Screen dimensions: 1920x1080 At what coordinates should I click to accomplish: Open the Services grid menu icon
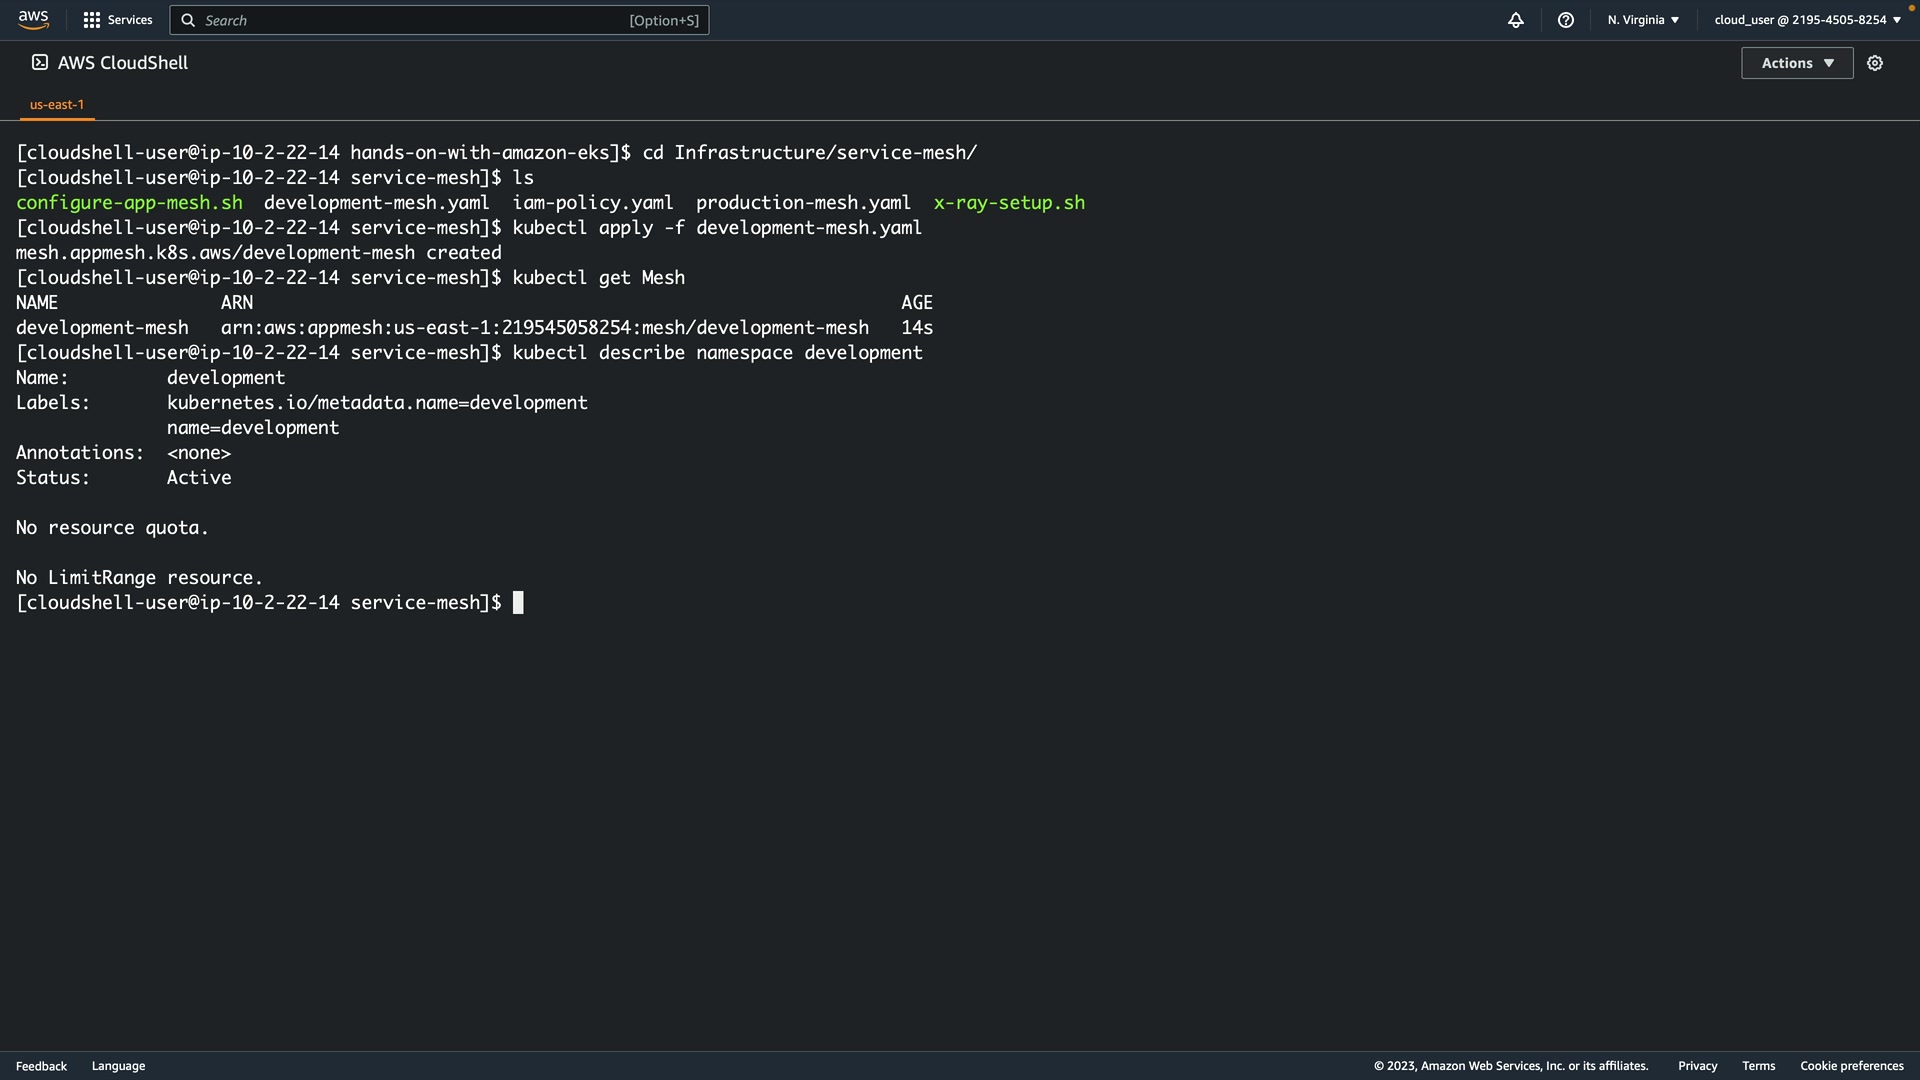[91, 20]
